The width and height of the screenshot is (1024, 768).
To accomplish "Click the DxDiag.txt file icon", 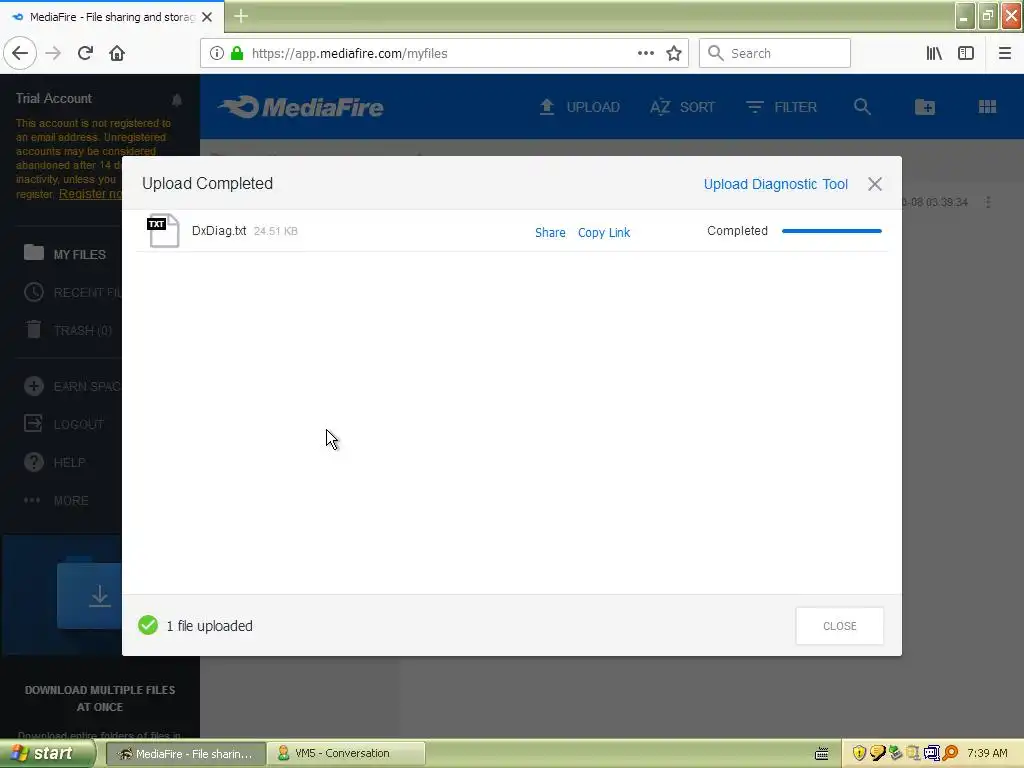I will tap(163, 231).
